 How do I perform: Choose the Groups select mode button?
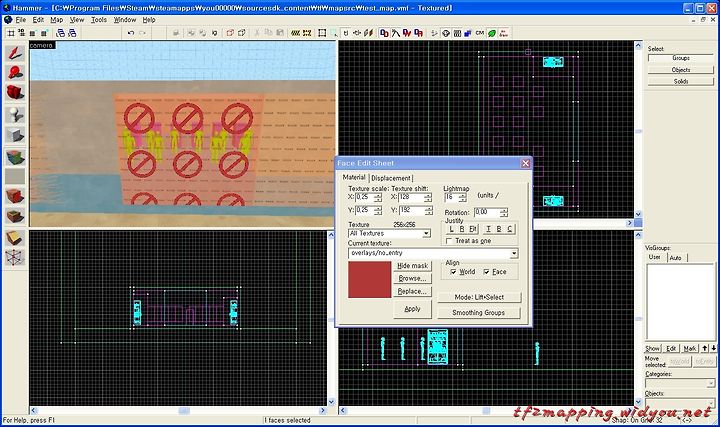point(681,58)
